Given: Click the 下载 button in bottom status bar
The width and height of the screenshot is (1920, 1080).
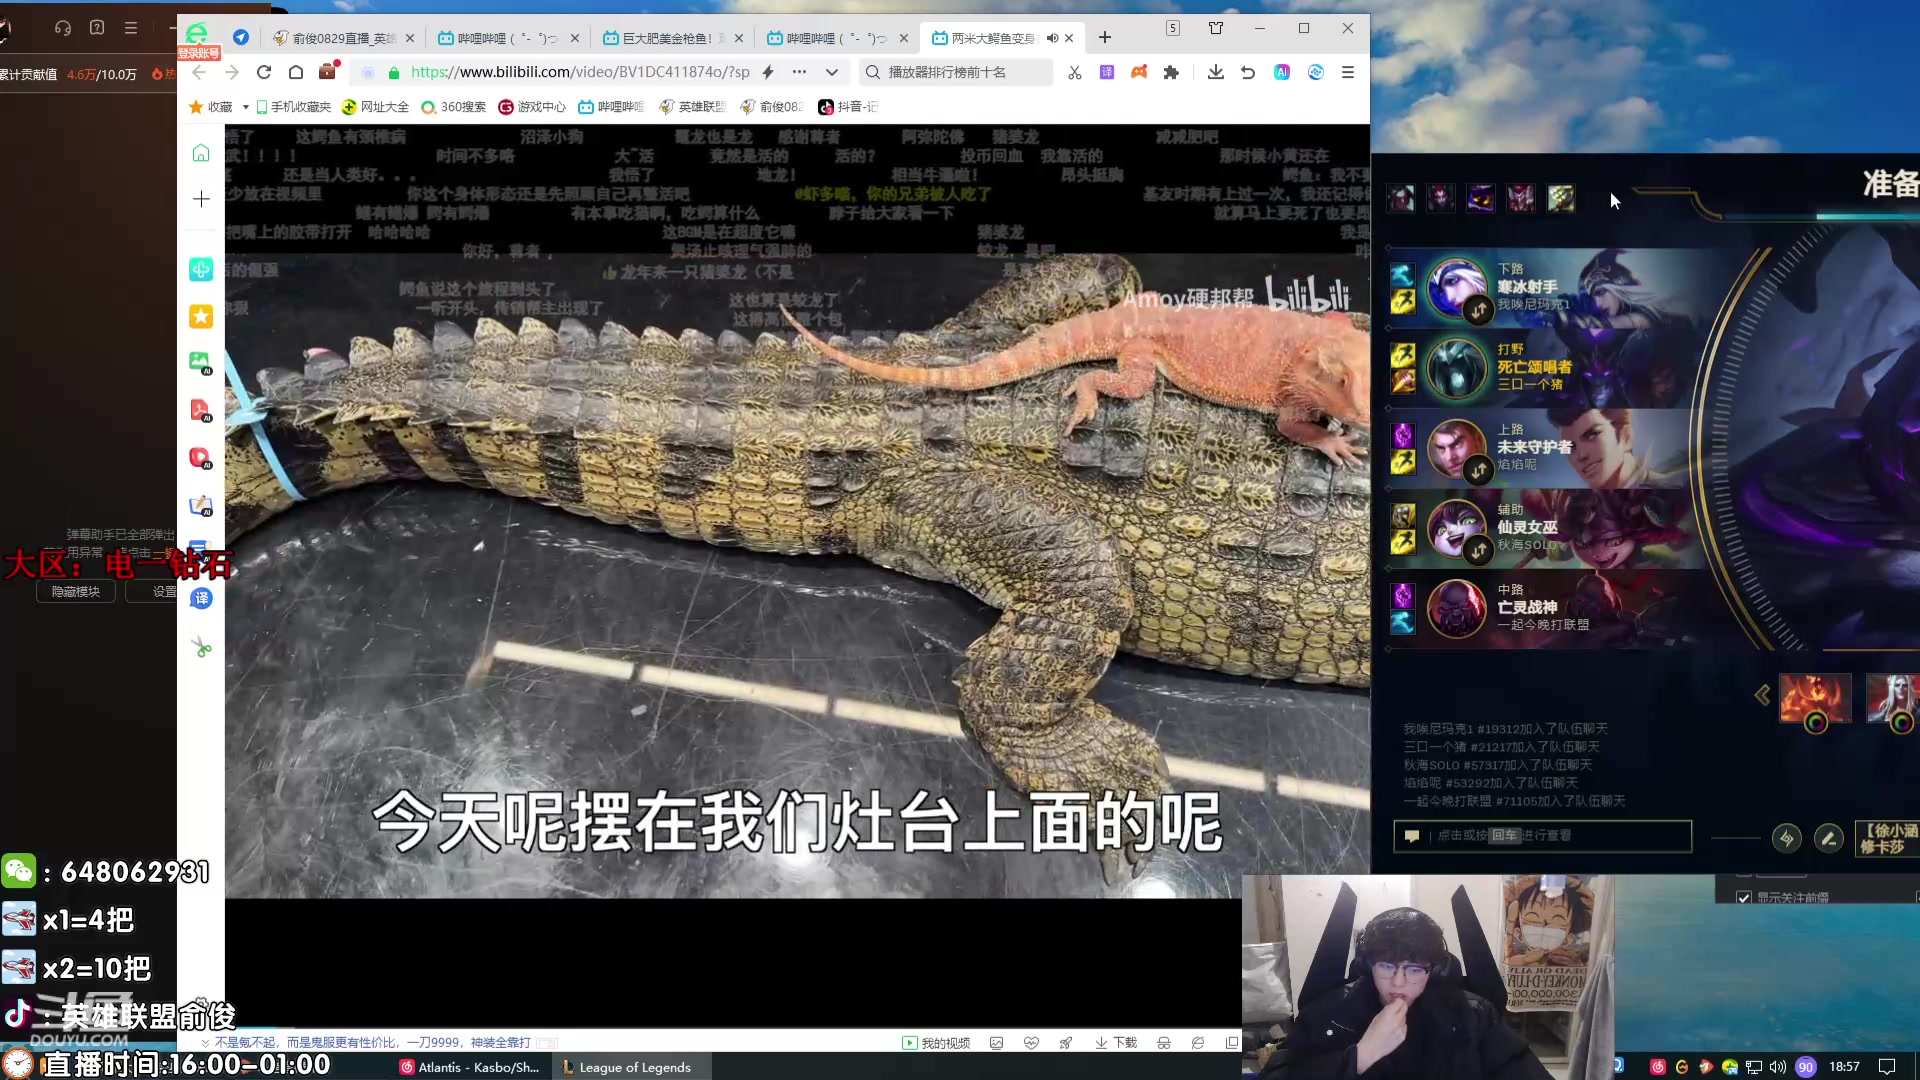Looking at the screenshot, I should click(1116, 1042).
